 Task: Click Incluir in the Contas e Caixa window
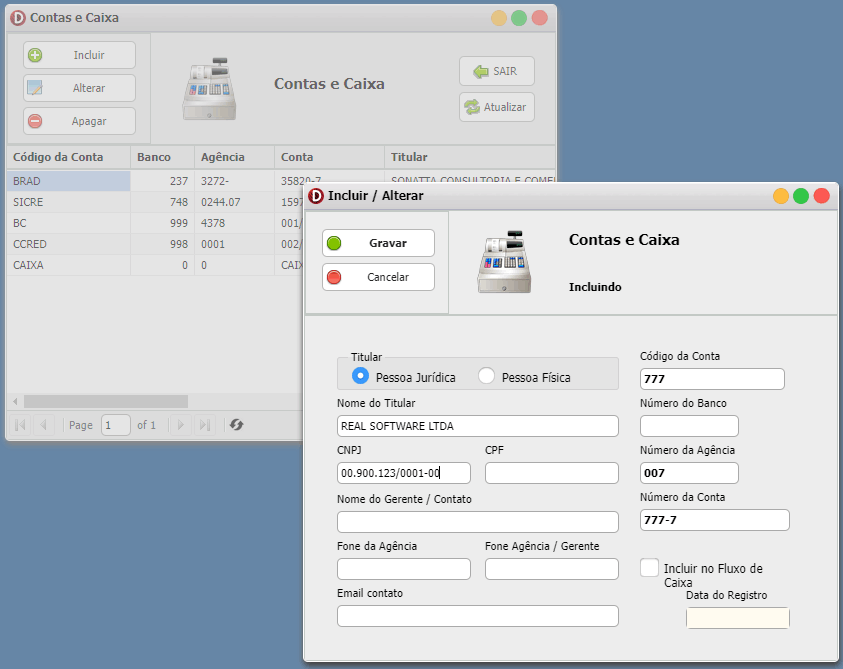tap(79, 55)
